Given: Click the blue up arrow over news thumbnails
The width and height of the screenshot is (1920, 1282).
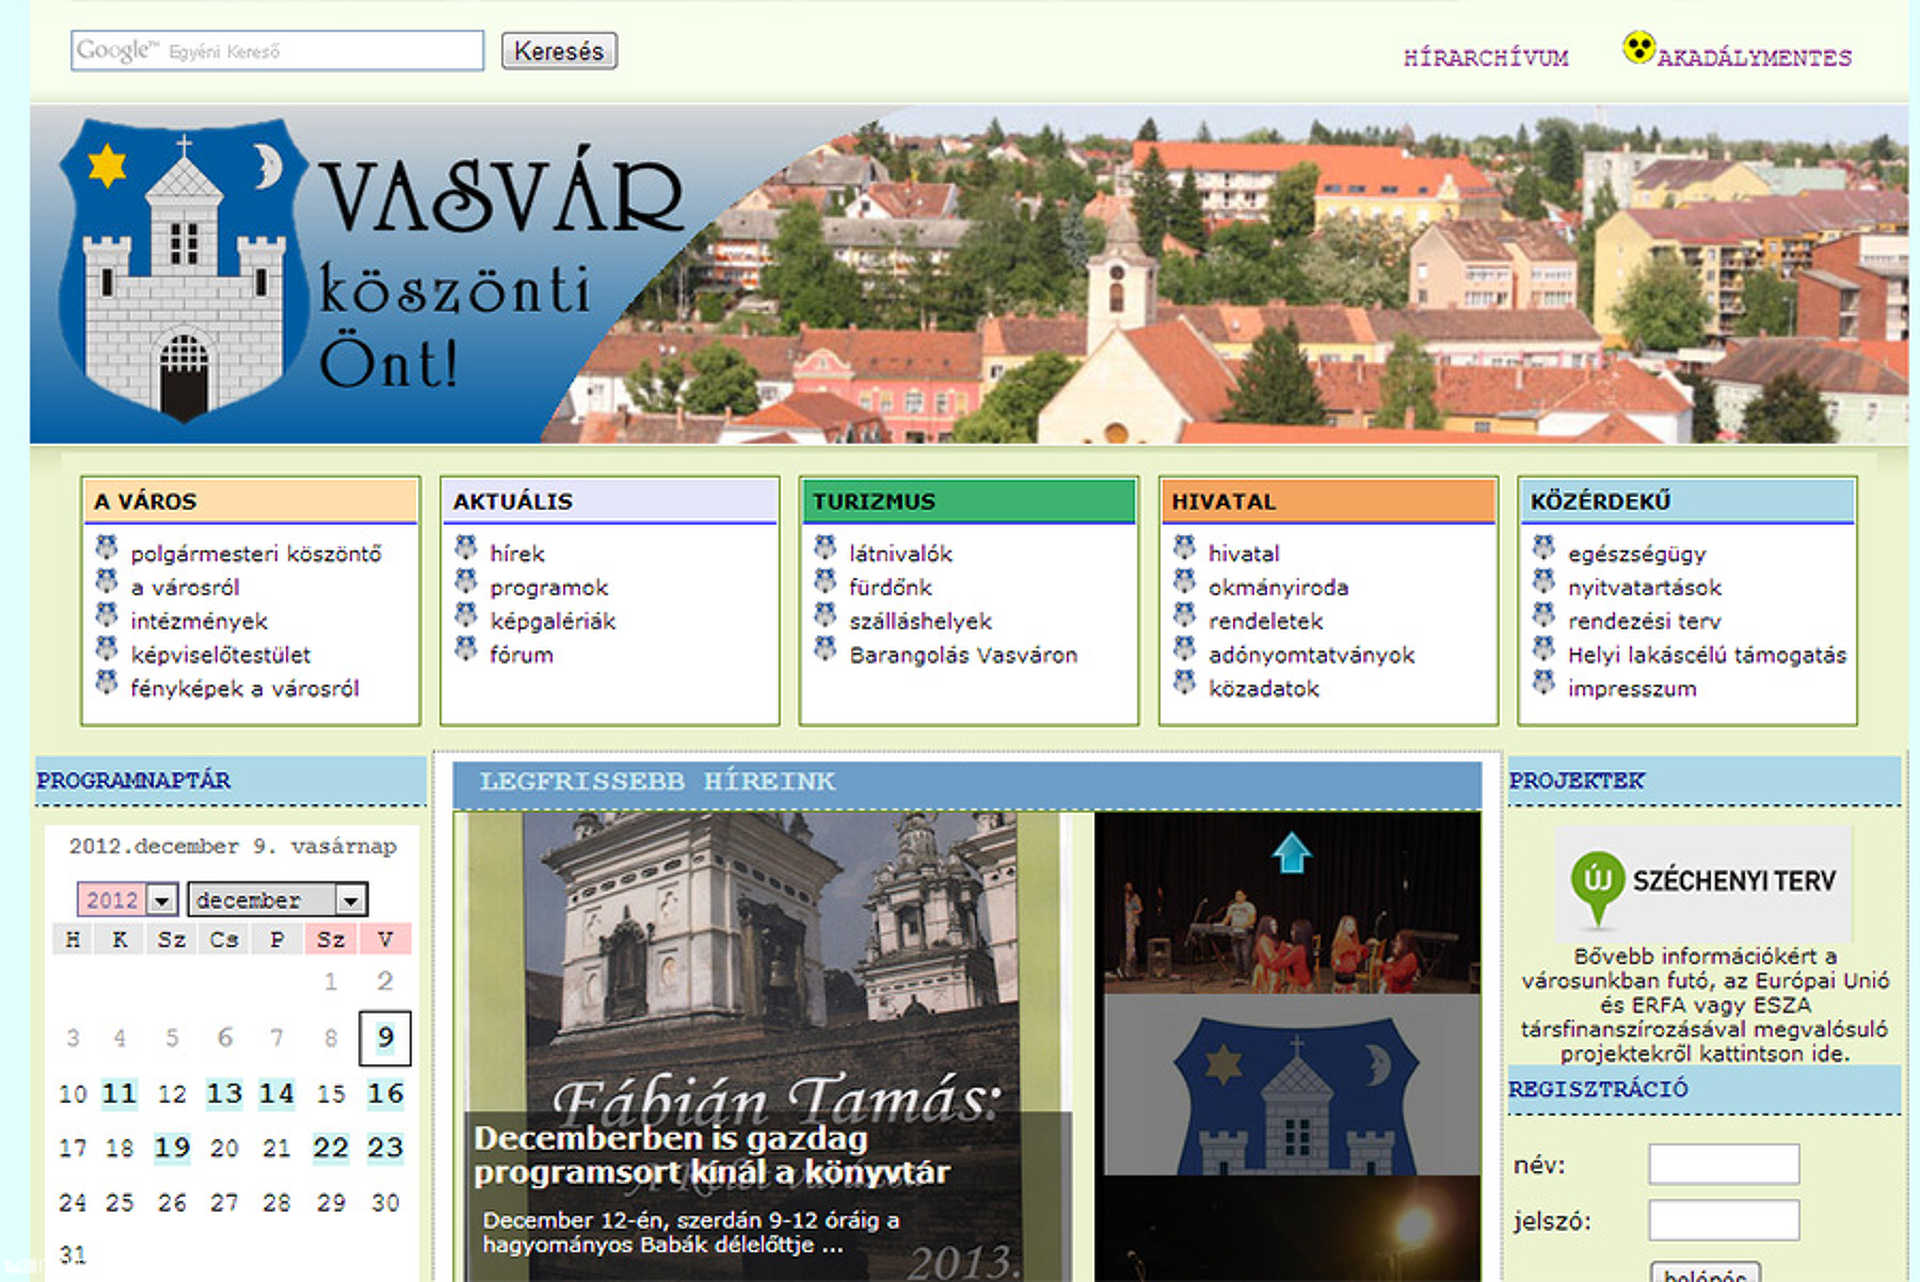Looking at the screenshot, I should [x=1291, y=853].
